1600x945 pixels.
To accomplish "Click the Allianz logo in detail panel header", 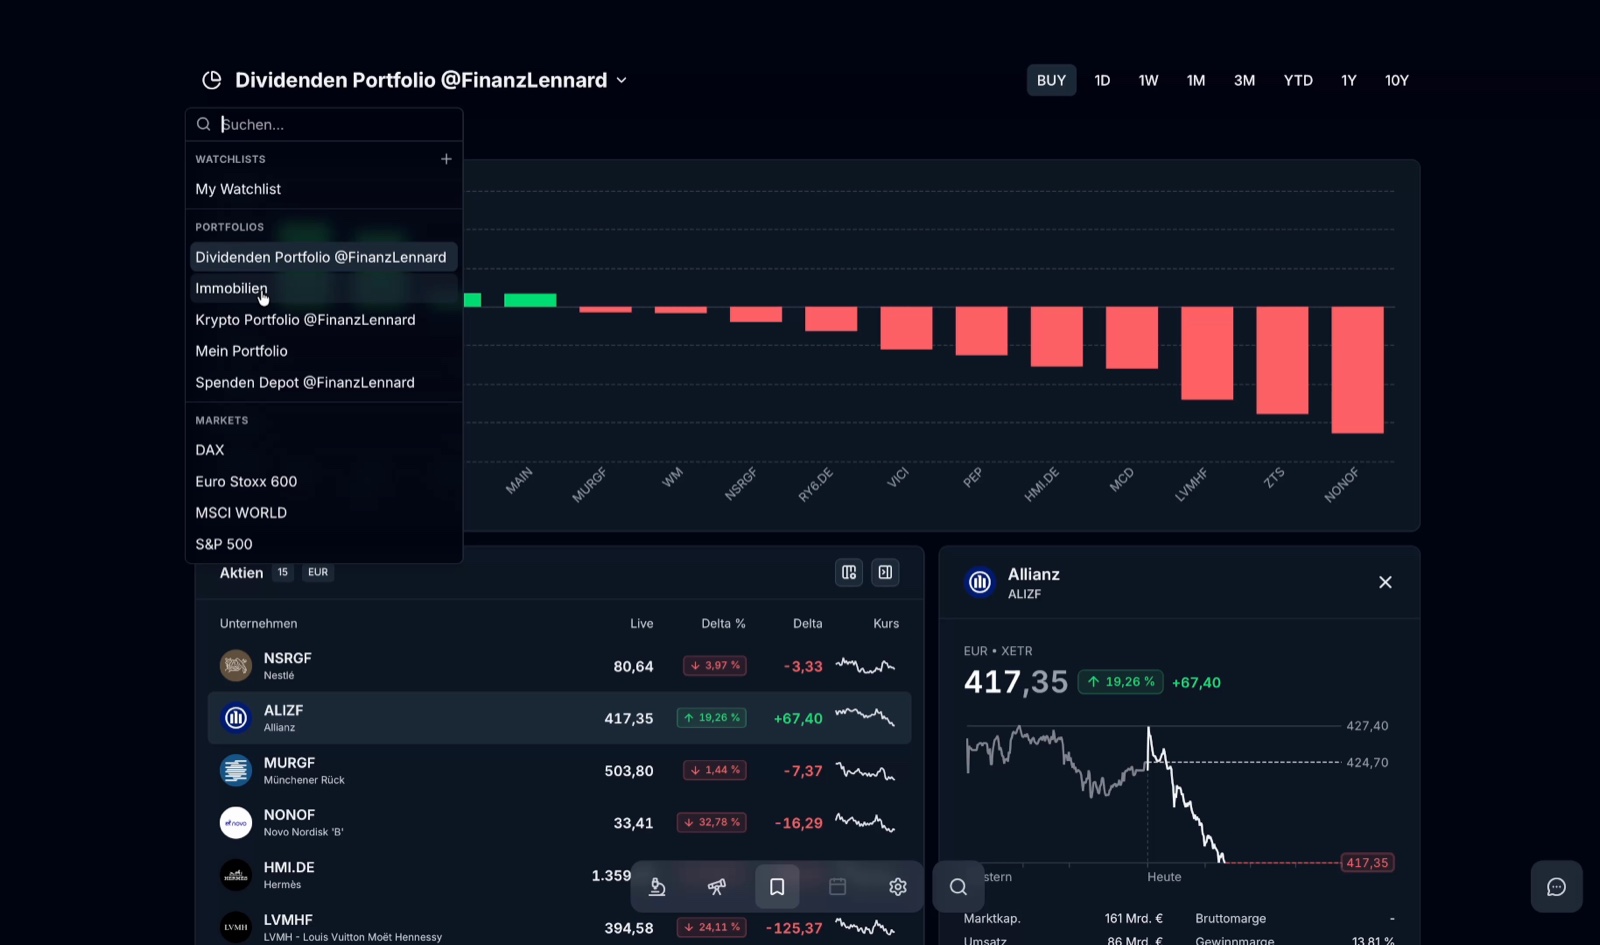I will [x=980, y=582].
